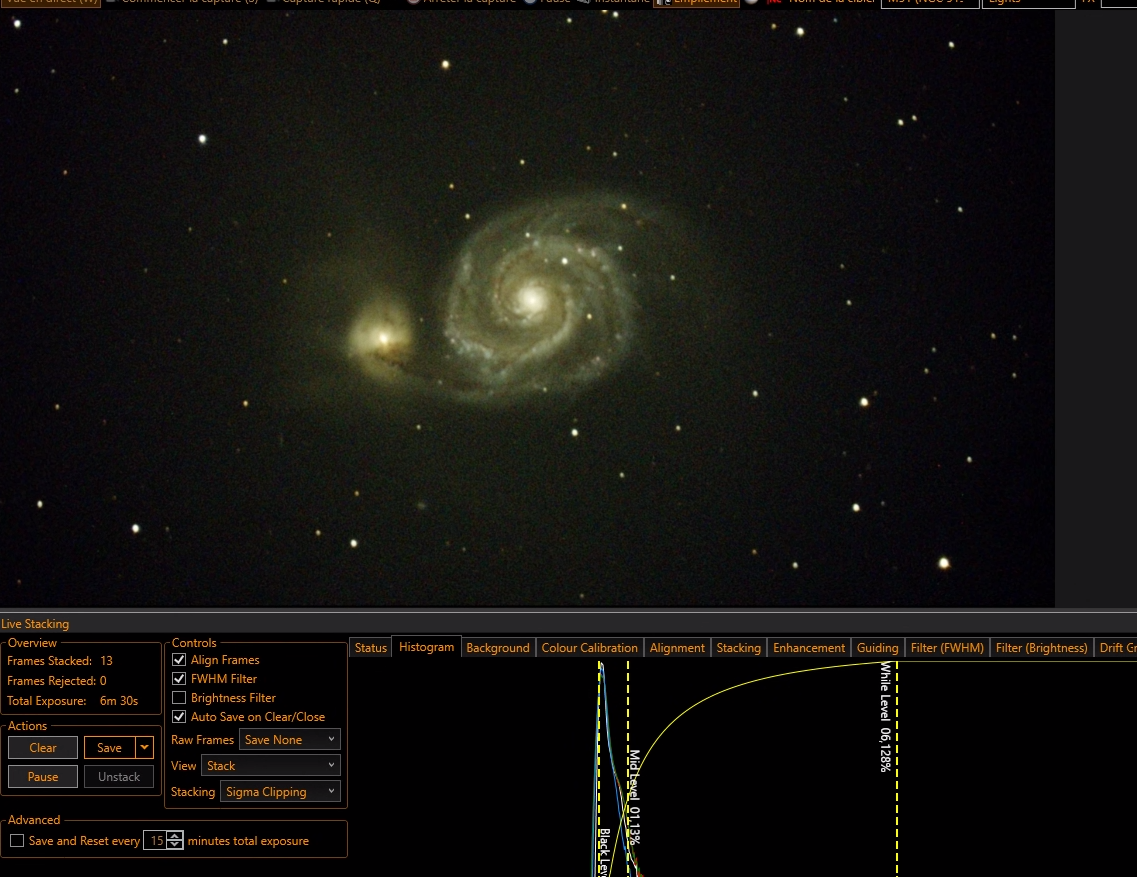Viewport: 1137px width, 877px height.
Task: Disable the FWHM Filter checkbox
Action: point(179,678)
